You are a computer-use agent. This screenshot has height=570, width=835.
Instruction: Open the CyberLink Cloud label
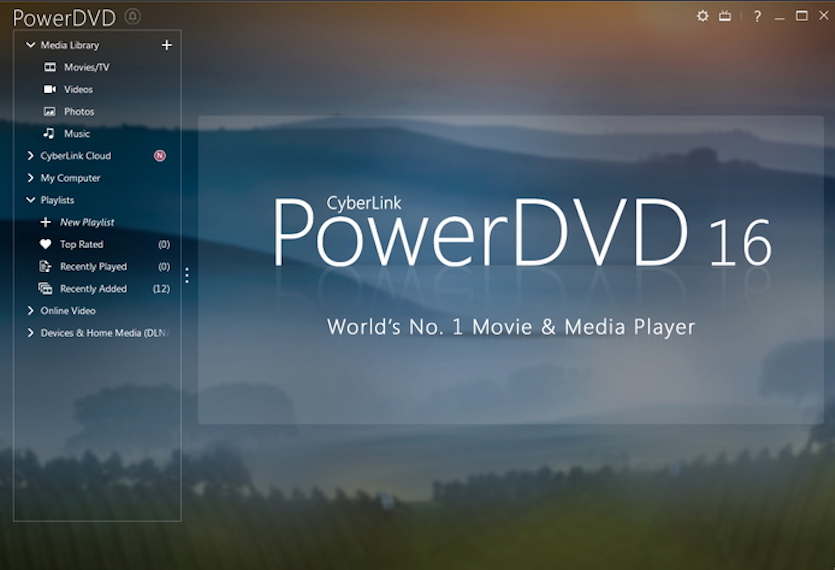76,156
